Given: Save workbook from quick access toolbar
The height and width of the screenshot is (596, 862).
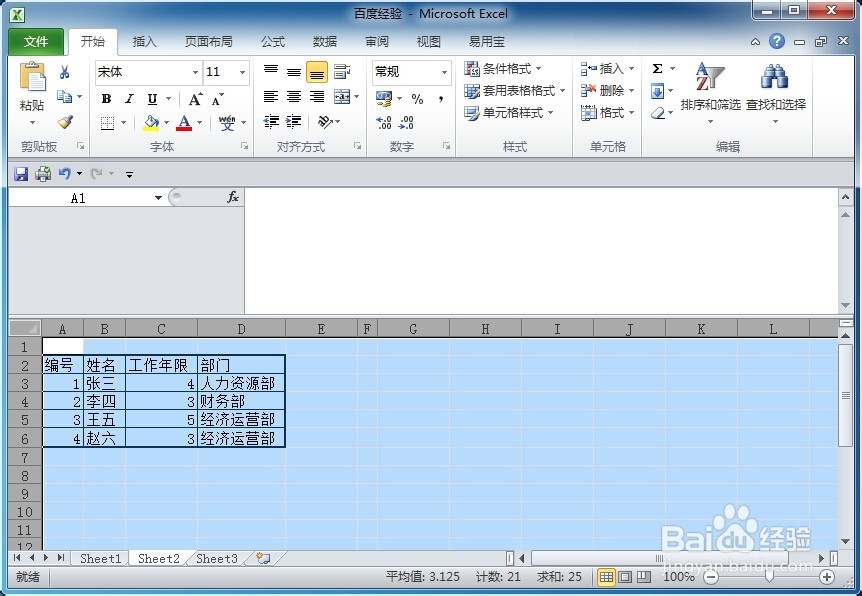Looking at the screenshot, I should pos(21,174).
